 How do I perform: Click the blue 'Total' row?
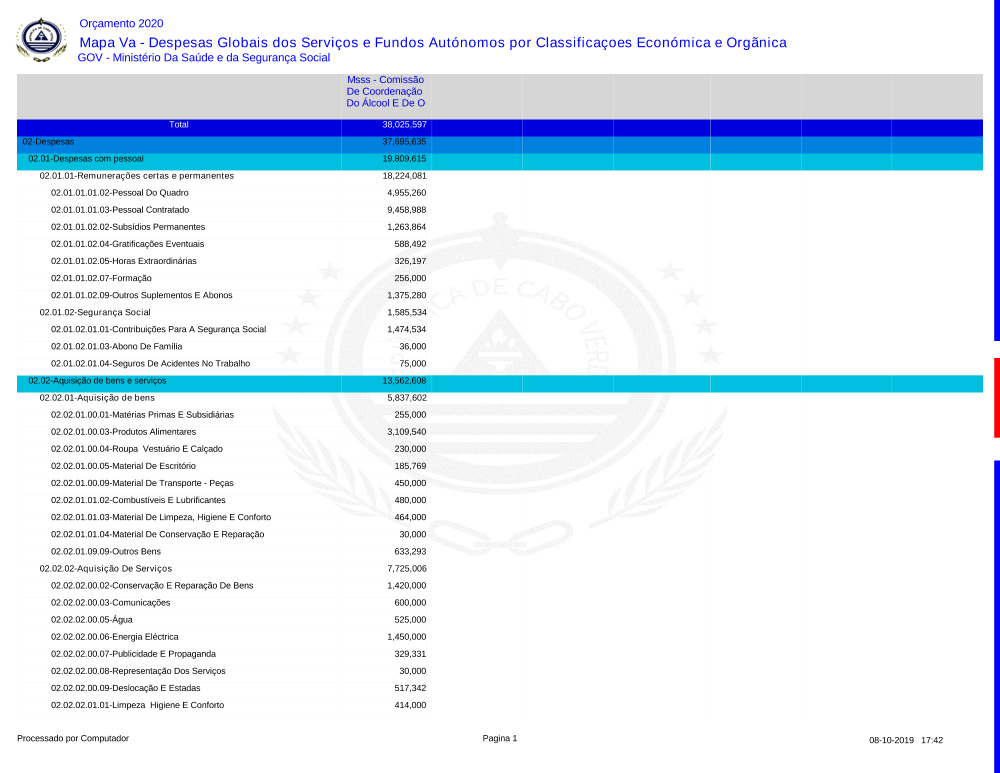click(179, 125)
